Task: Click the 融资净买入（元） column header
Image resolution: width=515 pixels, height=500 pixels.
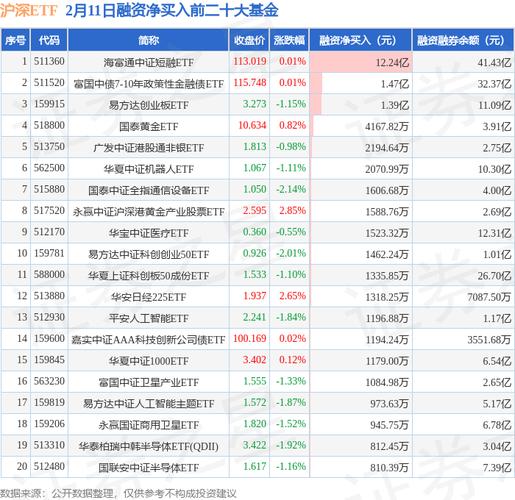Action: coord(361,40)
